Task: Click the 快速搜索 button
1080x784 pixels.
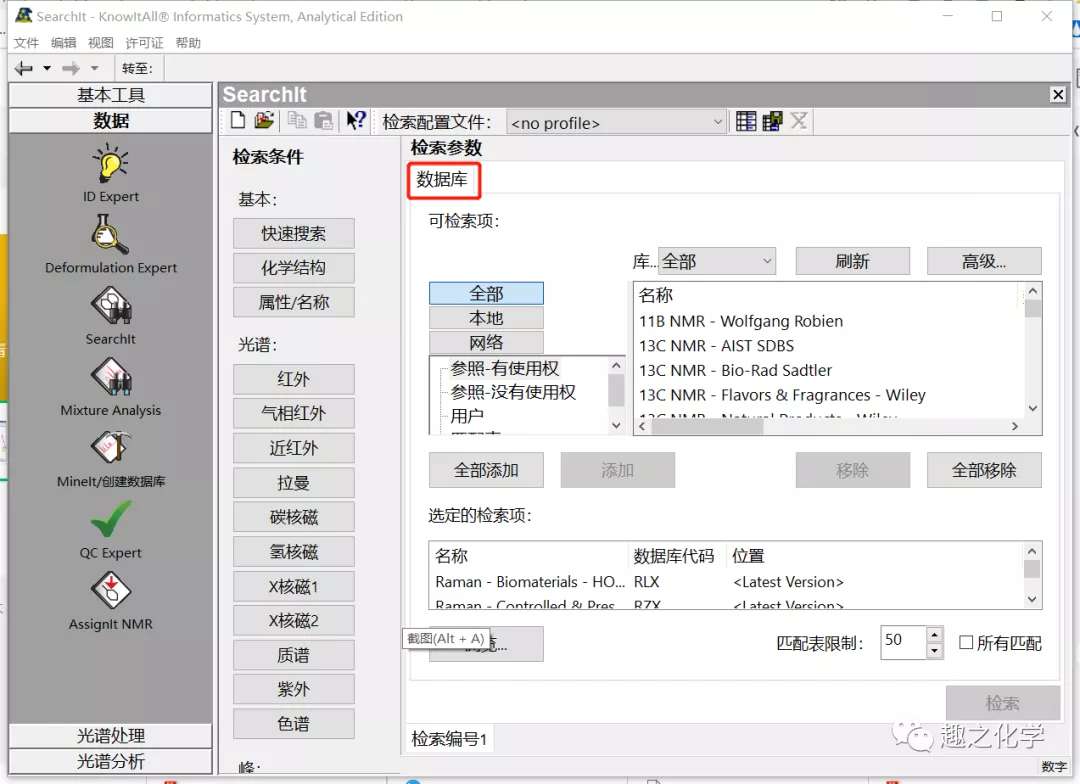Action: (x=293, y=234)
